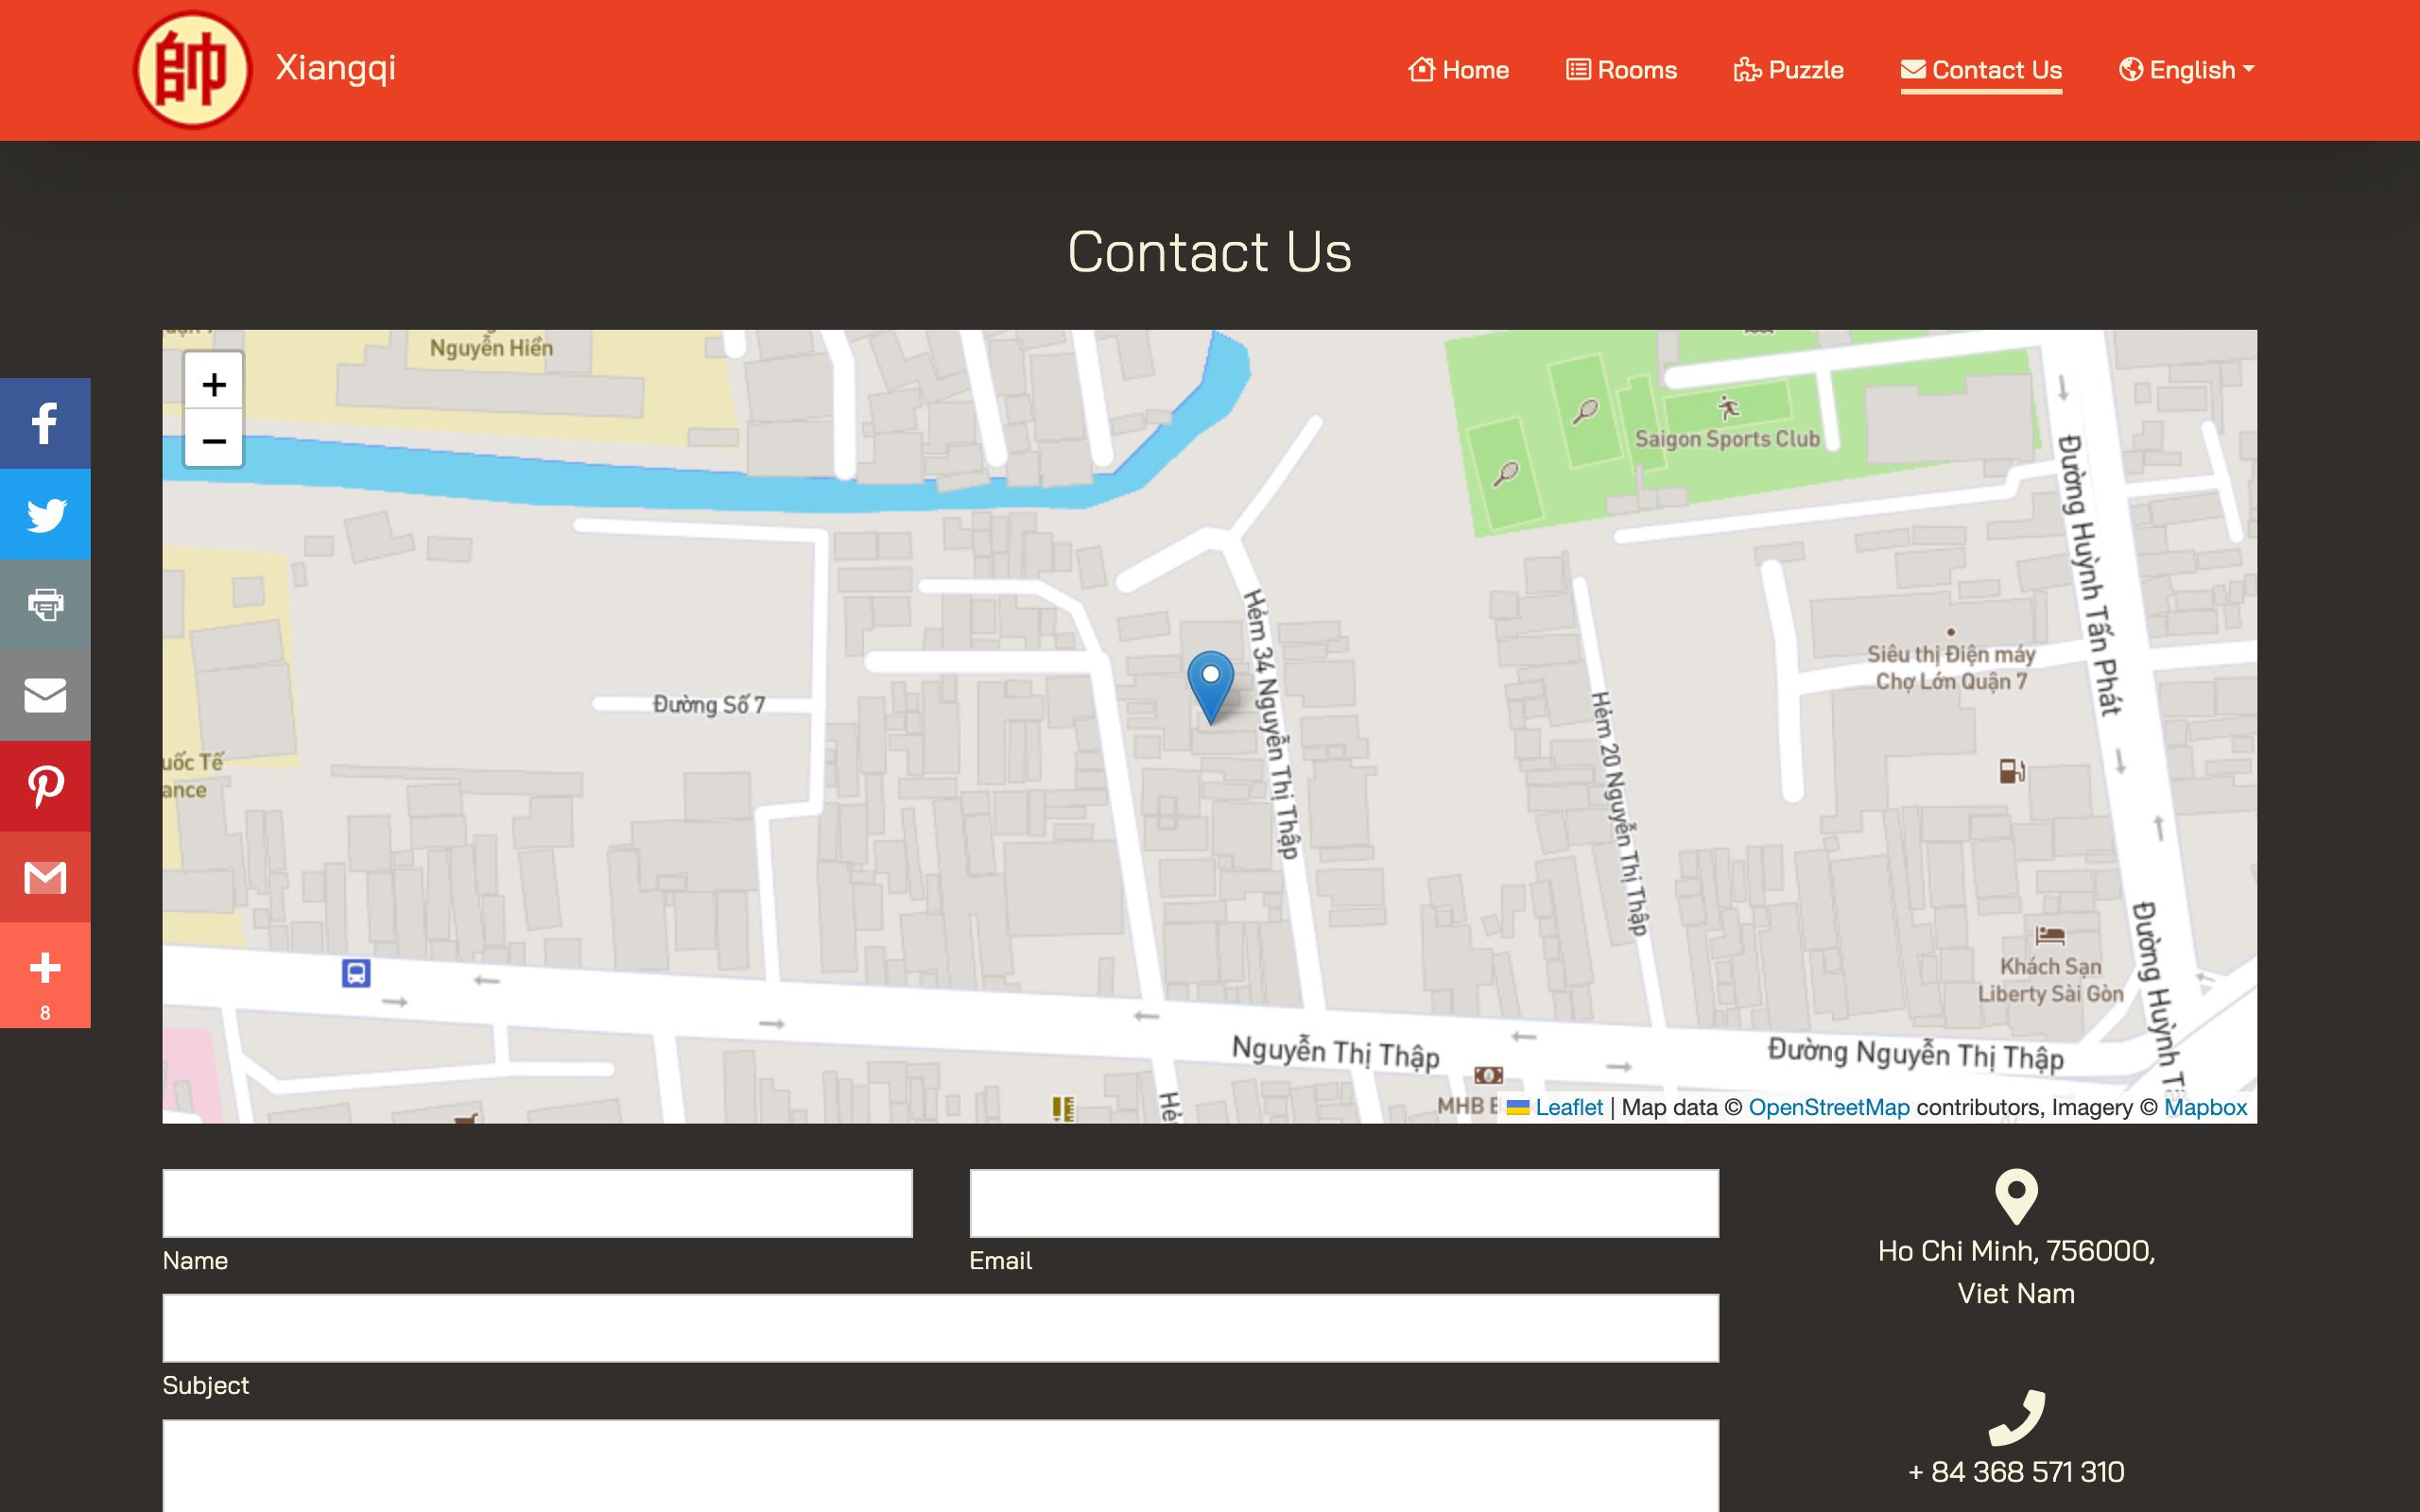Click the Mapbox attribution link
This screenshot has width=2420, height=1512.
click(x=2204, y=1107)
